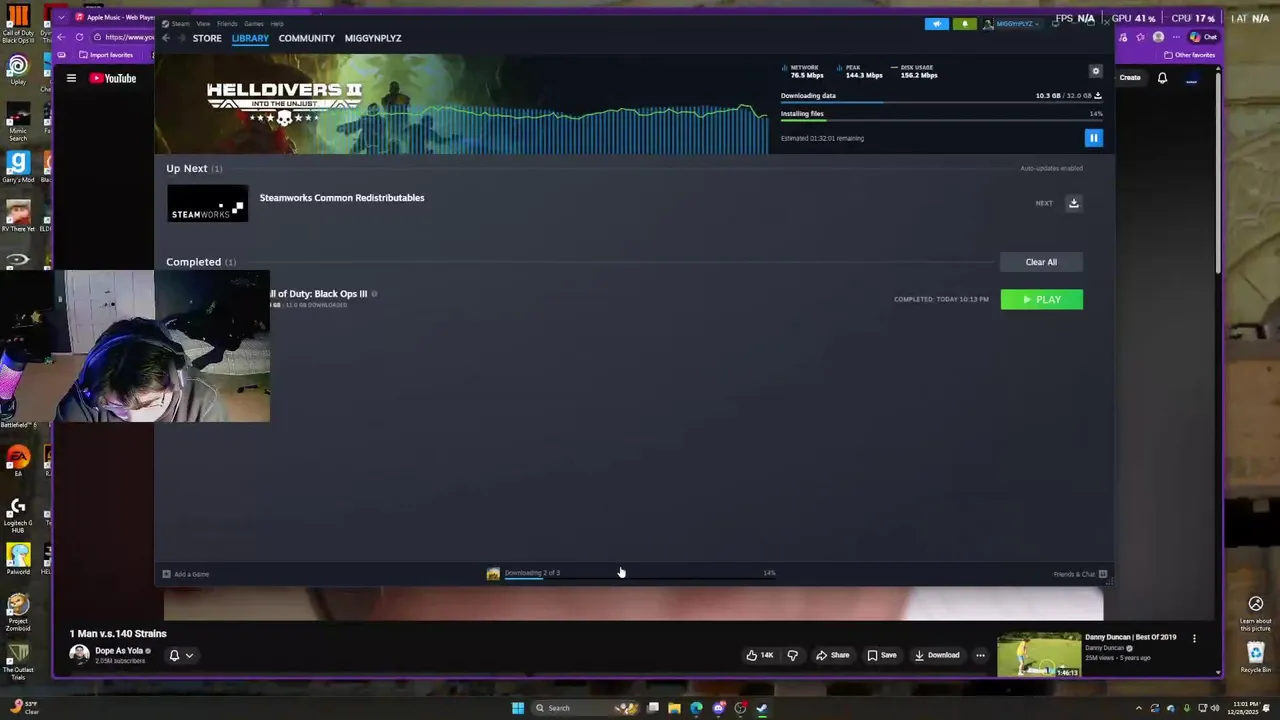Click the YouTube Create button
This screenshot has height=720, width=1280.
click(x=1130, y=78)
